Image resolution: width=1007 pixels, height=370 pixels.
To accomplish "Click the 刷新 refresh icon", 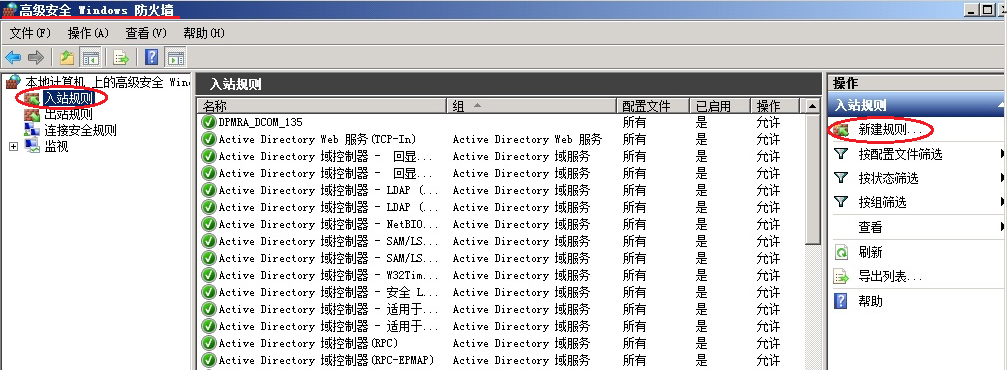I will click(841, 252).
